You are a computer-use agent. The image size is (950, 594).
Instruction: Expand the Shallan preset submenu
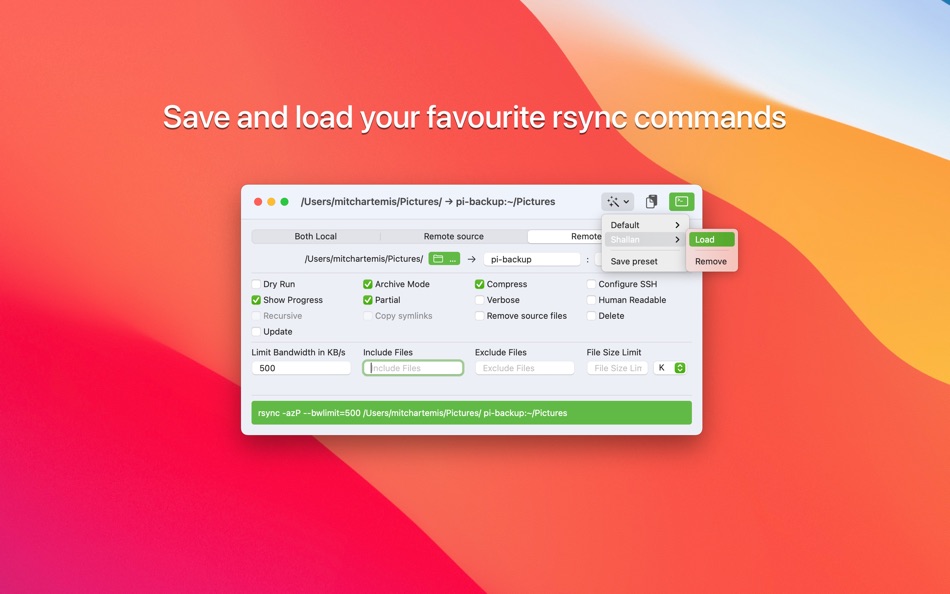(646, 239)
